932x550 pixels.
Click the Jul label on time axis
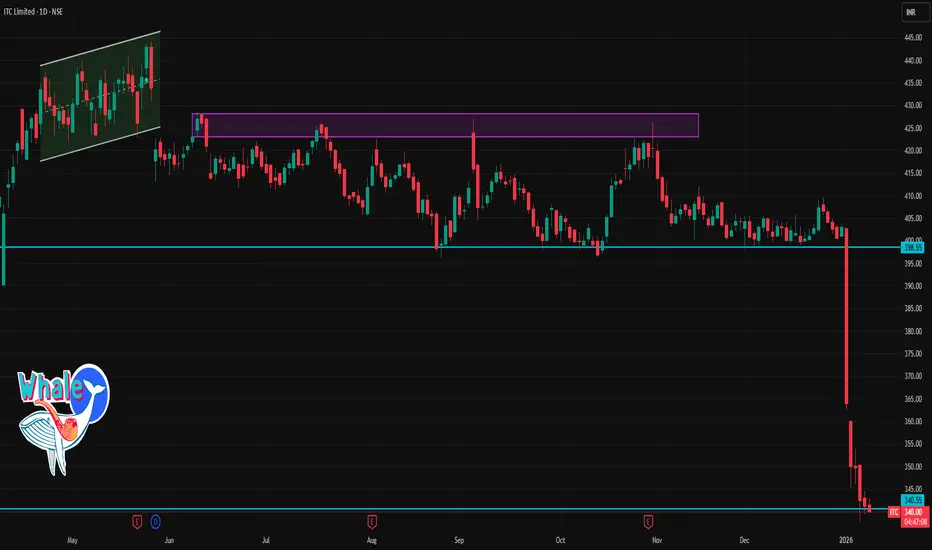(266, 540)
